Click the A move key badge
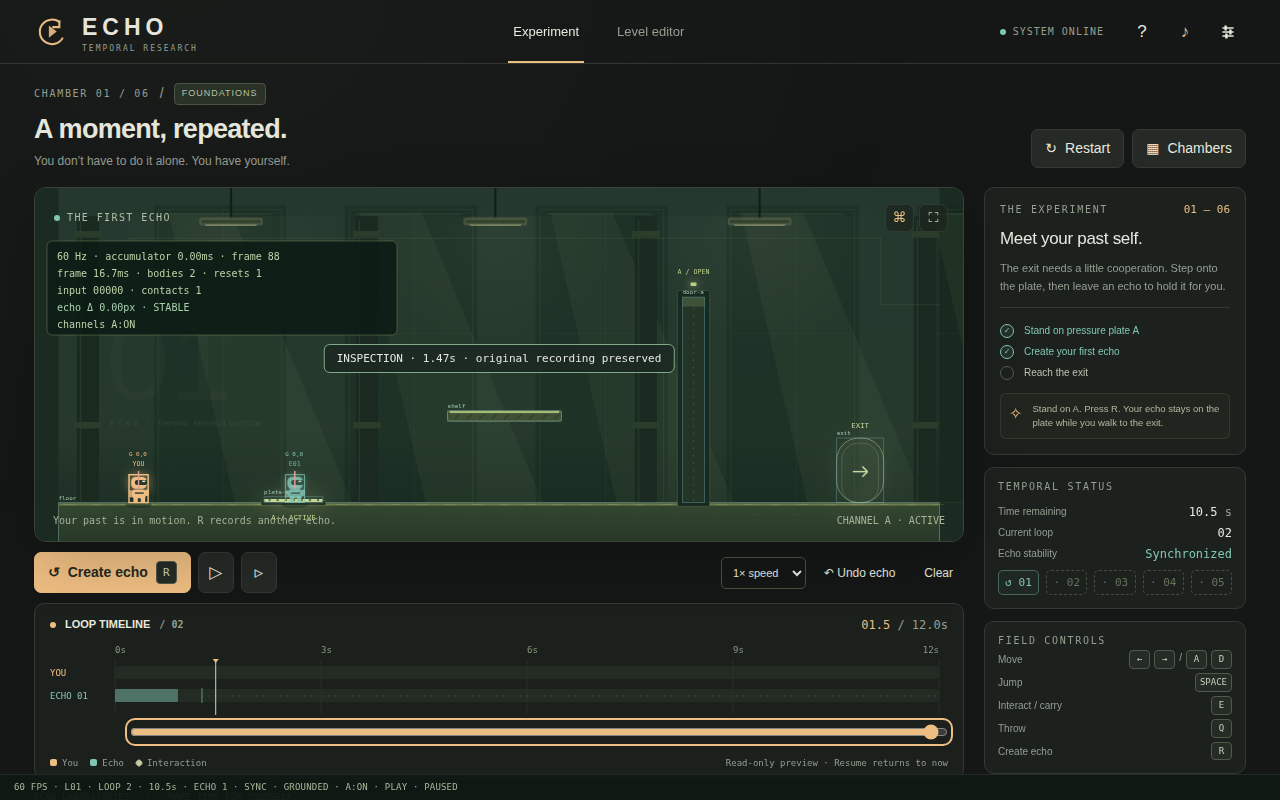The width and height of the screenshot is (1280, 800). click(x=1196, y=659)
